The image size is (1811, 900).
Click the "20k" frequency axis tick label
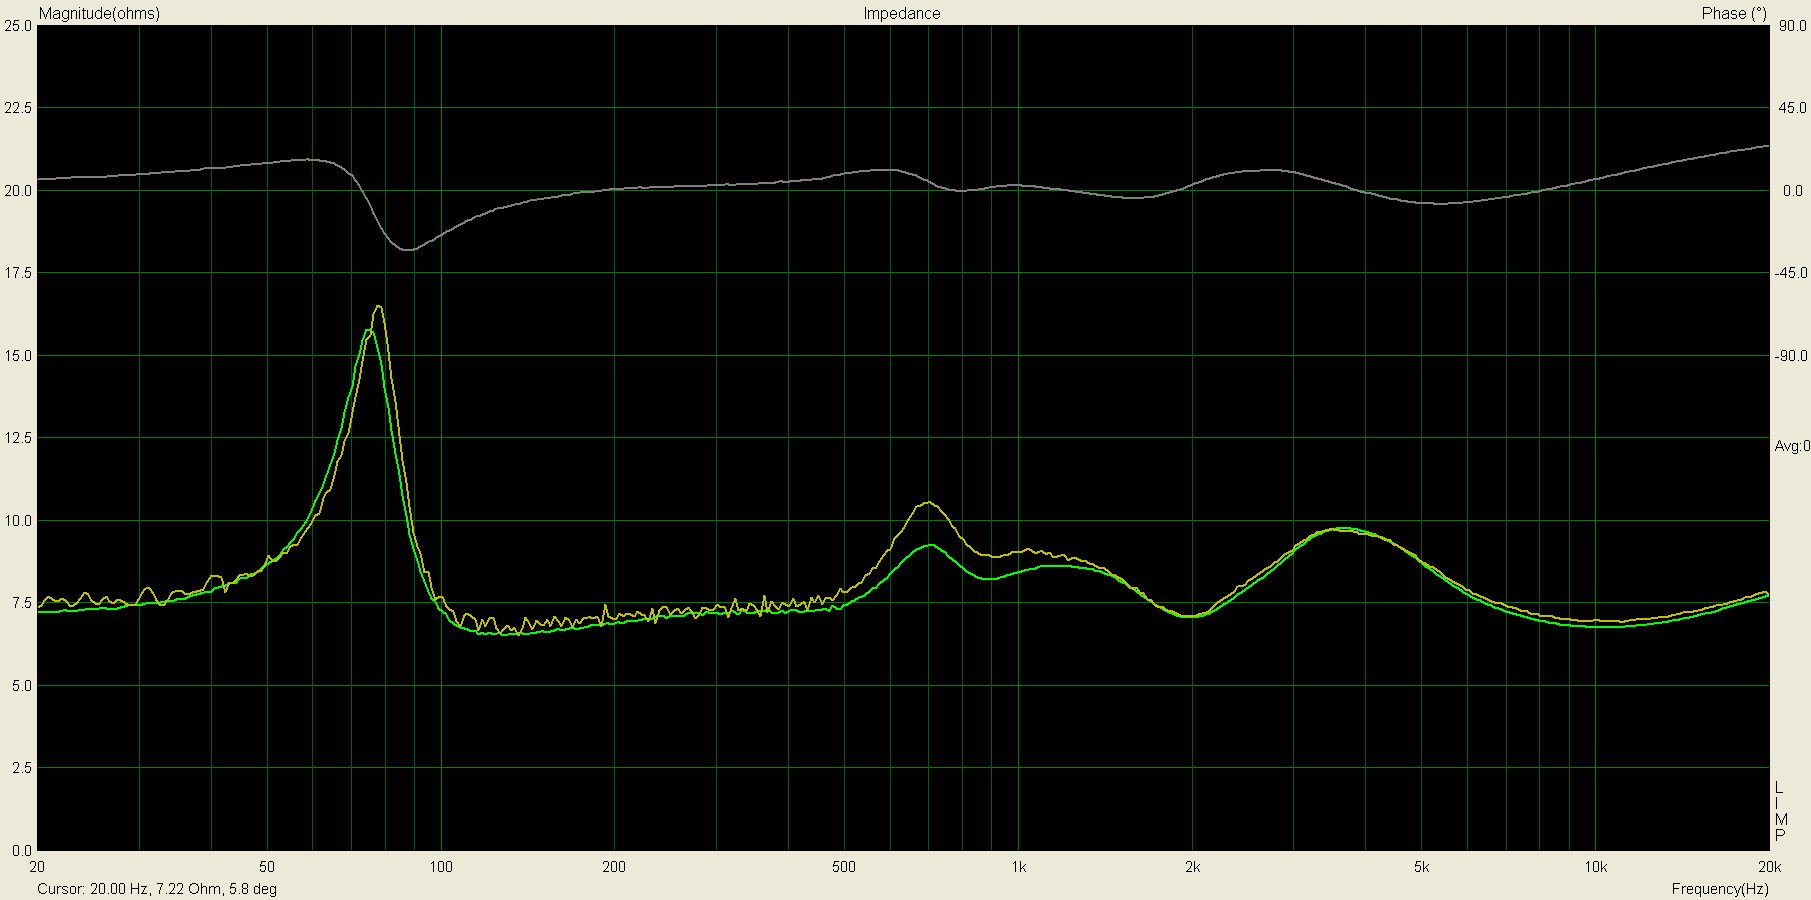coord(1769,867)
